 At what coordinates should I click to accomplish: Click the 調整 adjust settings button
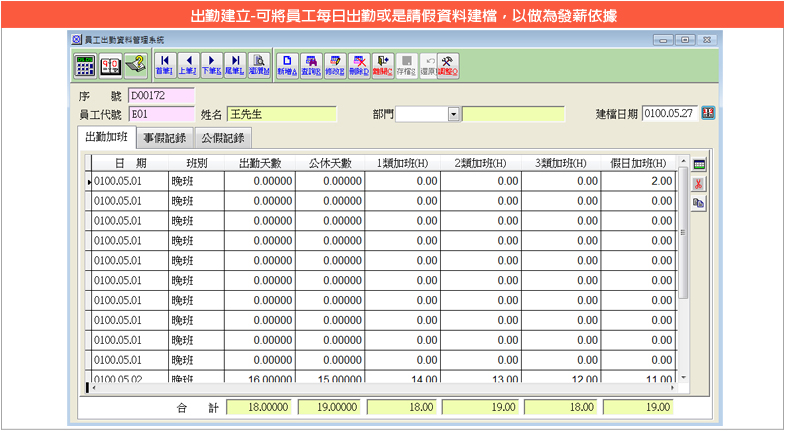coord(448,66)
